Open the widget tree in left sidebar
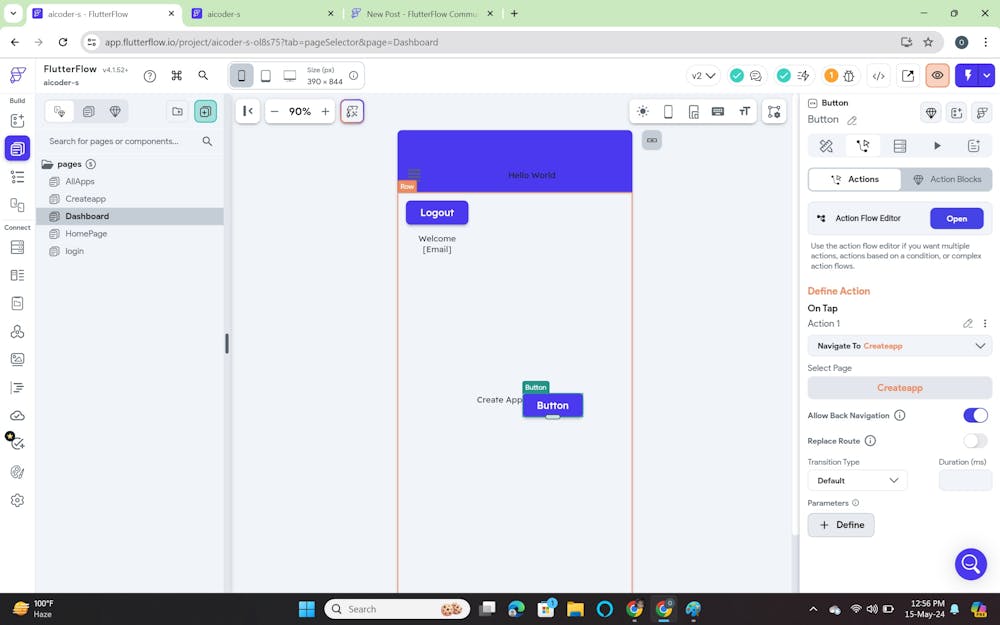1000x625 pixels. click(17, 177)
